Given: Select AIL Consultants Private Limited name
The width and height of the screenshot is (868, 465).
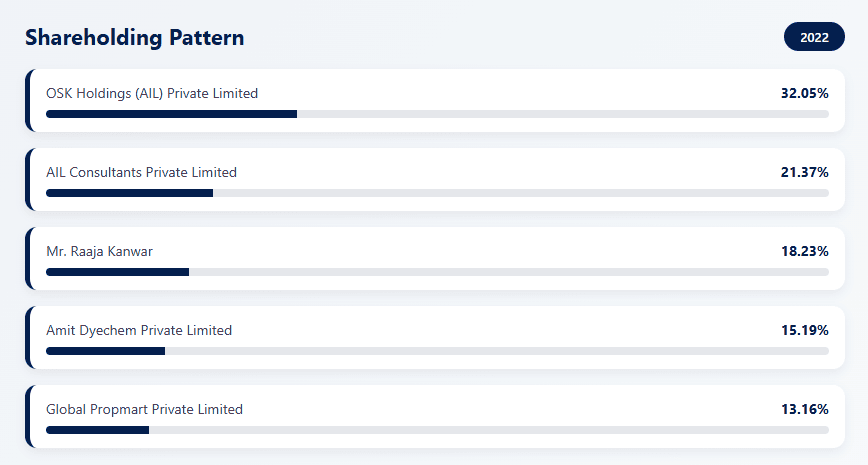Looking at the screenshot, I should pos(141,172).
